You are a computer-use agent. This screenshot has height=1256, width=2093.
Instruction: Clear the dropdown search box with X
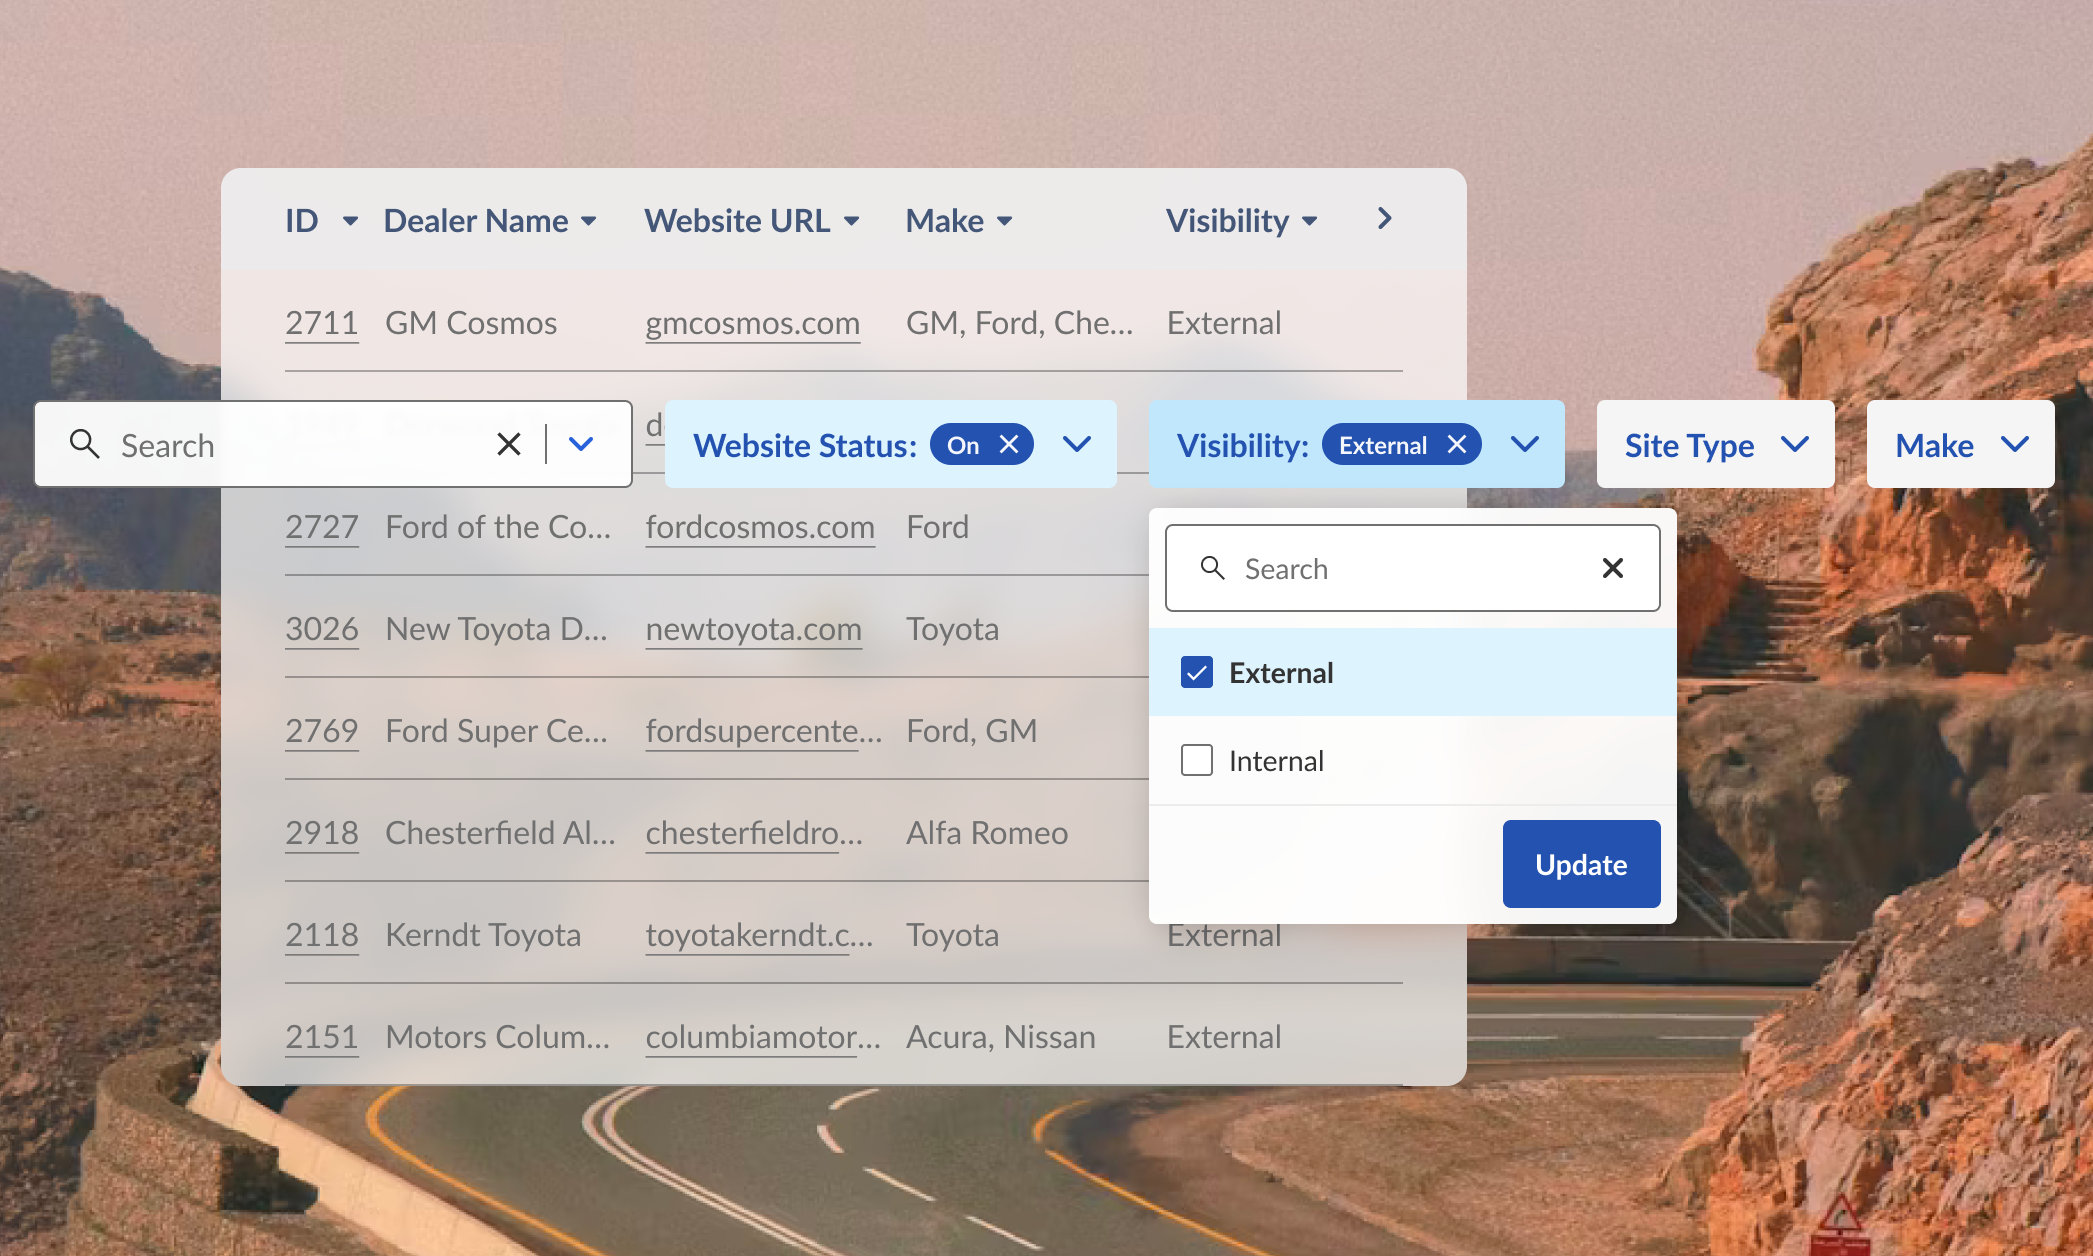1612,568
